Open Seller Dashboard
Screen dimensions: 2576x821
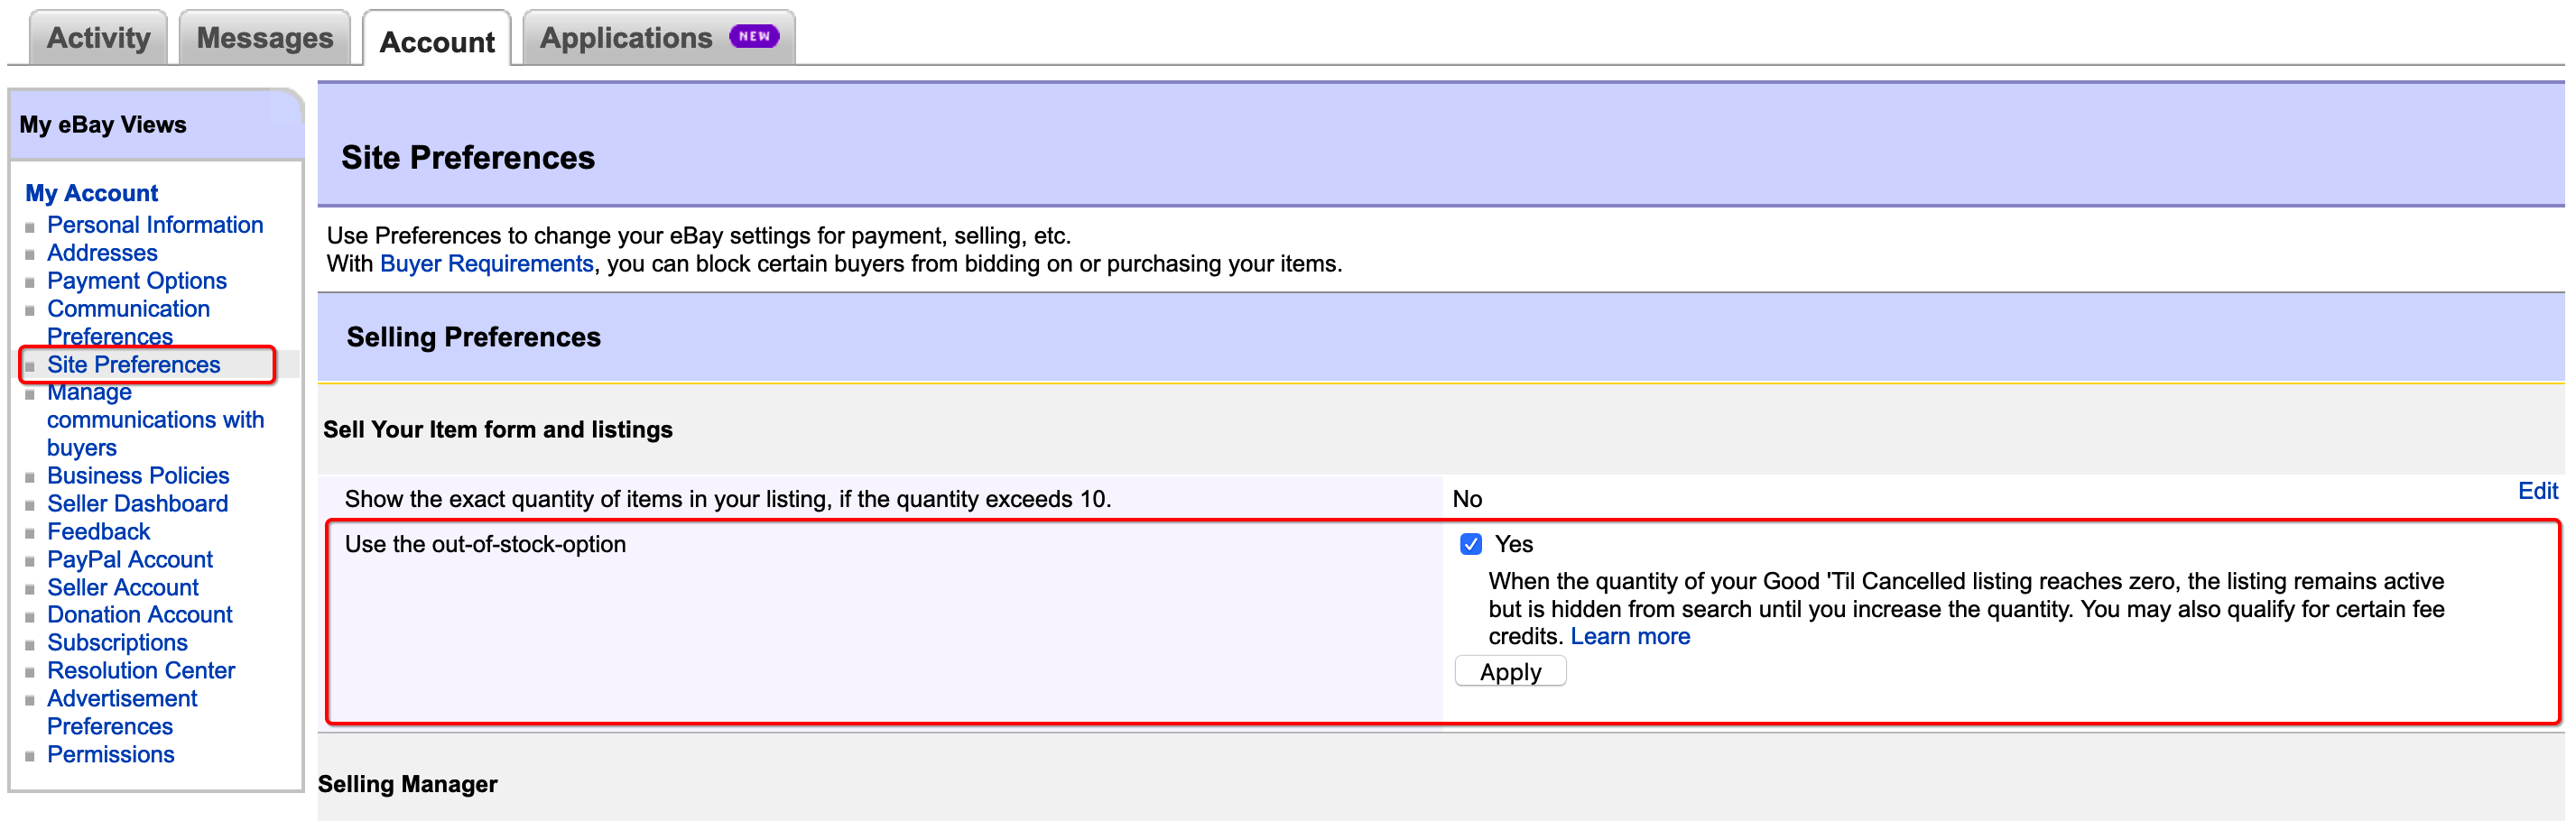click(137, 504)
